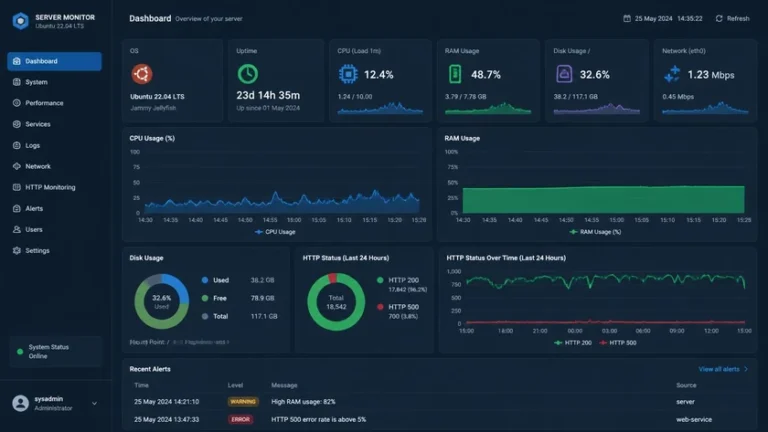
Task: Click the Ubuntu logo in OS card
Action: pyautogui.click(x=142, y=74)
